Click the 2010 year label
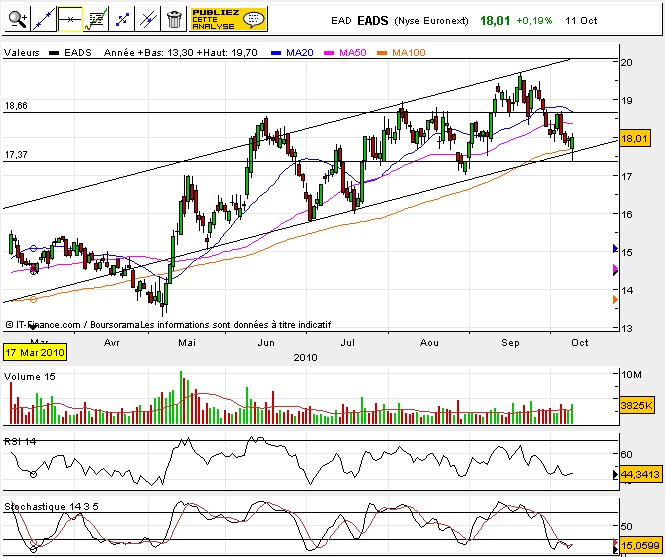The width and height of the screenshot is (666, 557). pos(305,358)
